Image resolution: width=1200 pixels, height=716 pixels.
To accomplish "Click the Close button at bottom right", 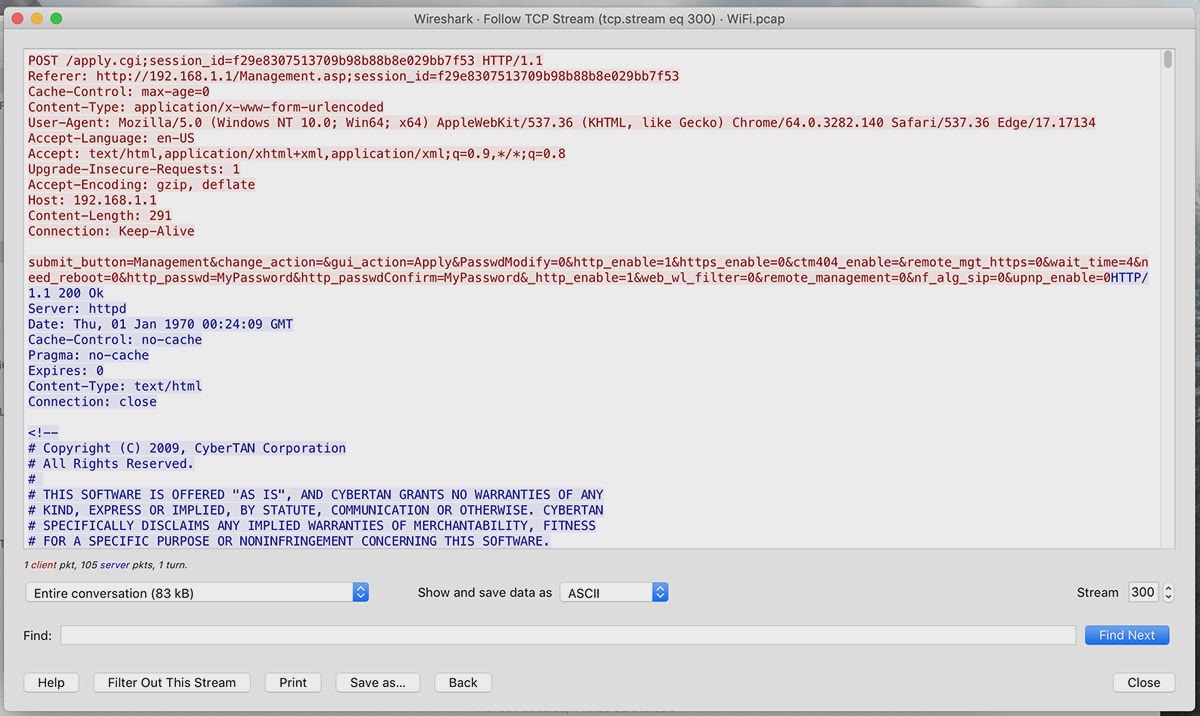I will coord(1144,683).
